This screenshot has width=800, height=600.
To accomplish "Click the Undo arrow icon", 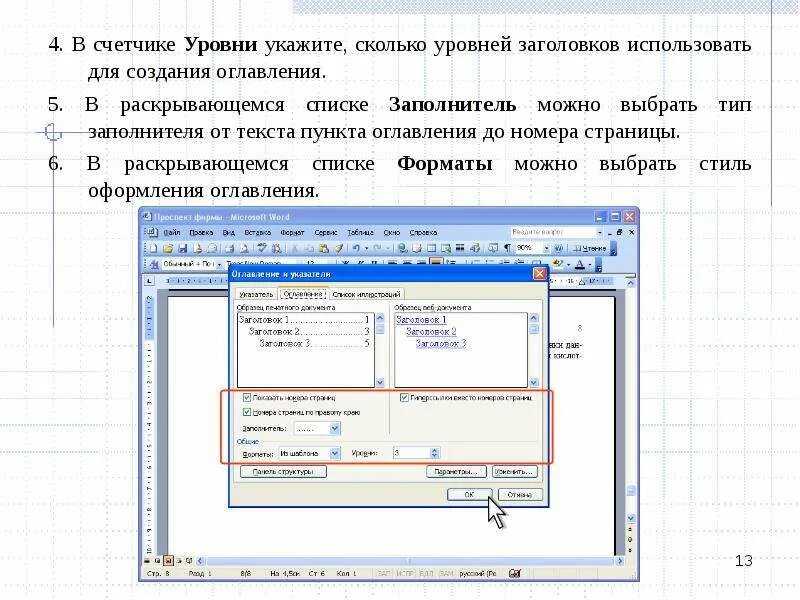I will click(x=356, y=248).
